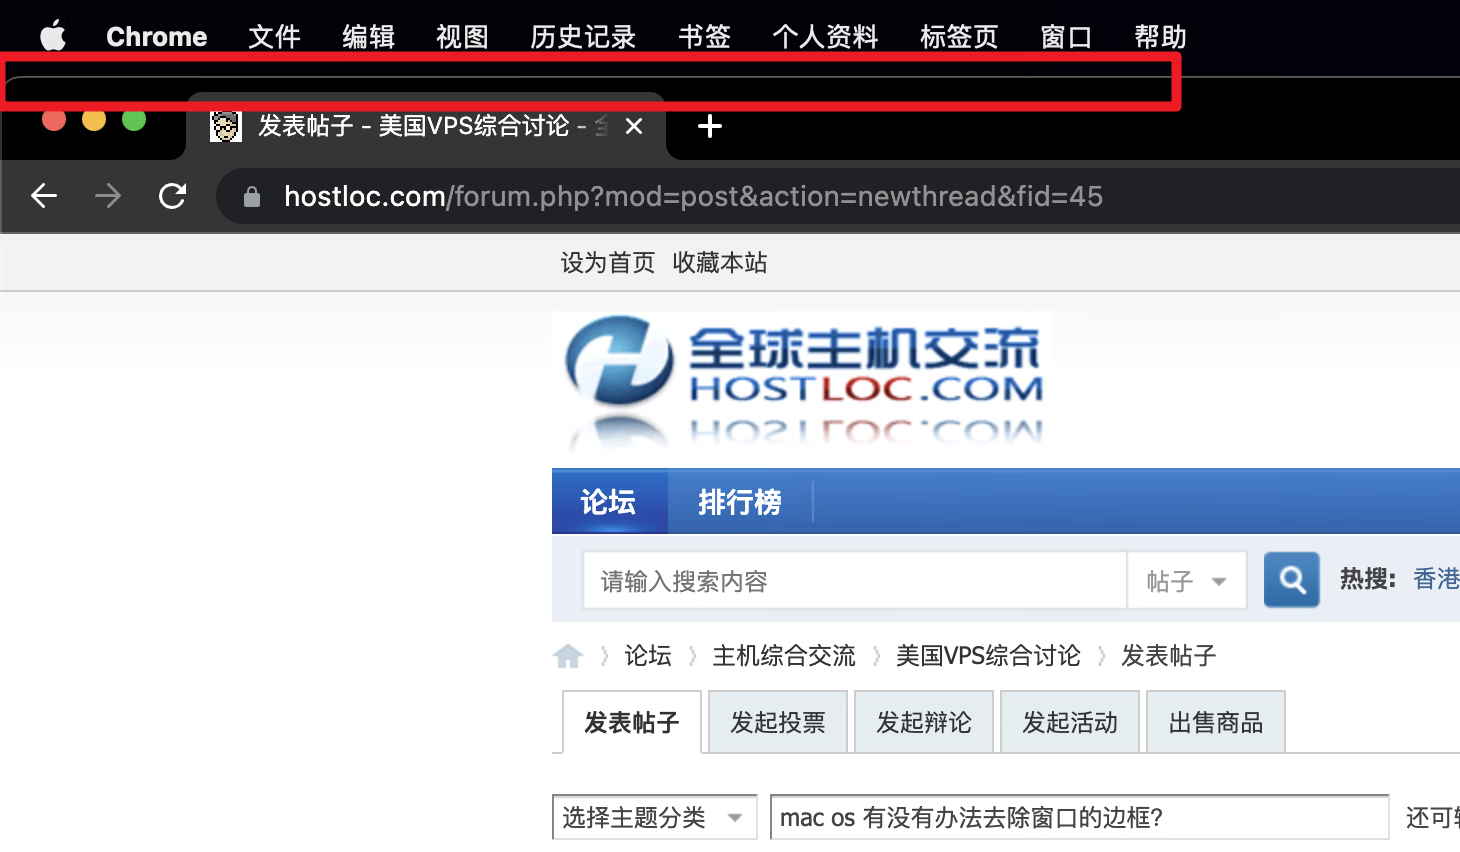Screen dimensions: 1460x852
Task: Open the 历史记录 menu
Action: click(583, 37)
